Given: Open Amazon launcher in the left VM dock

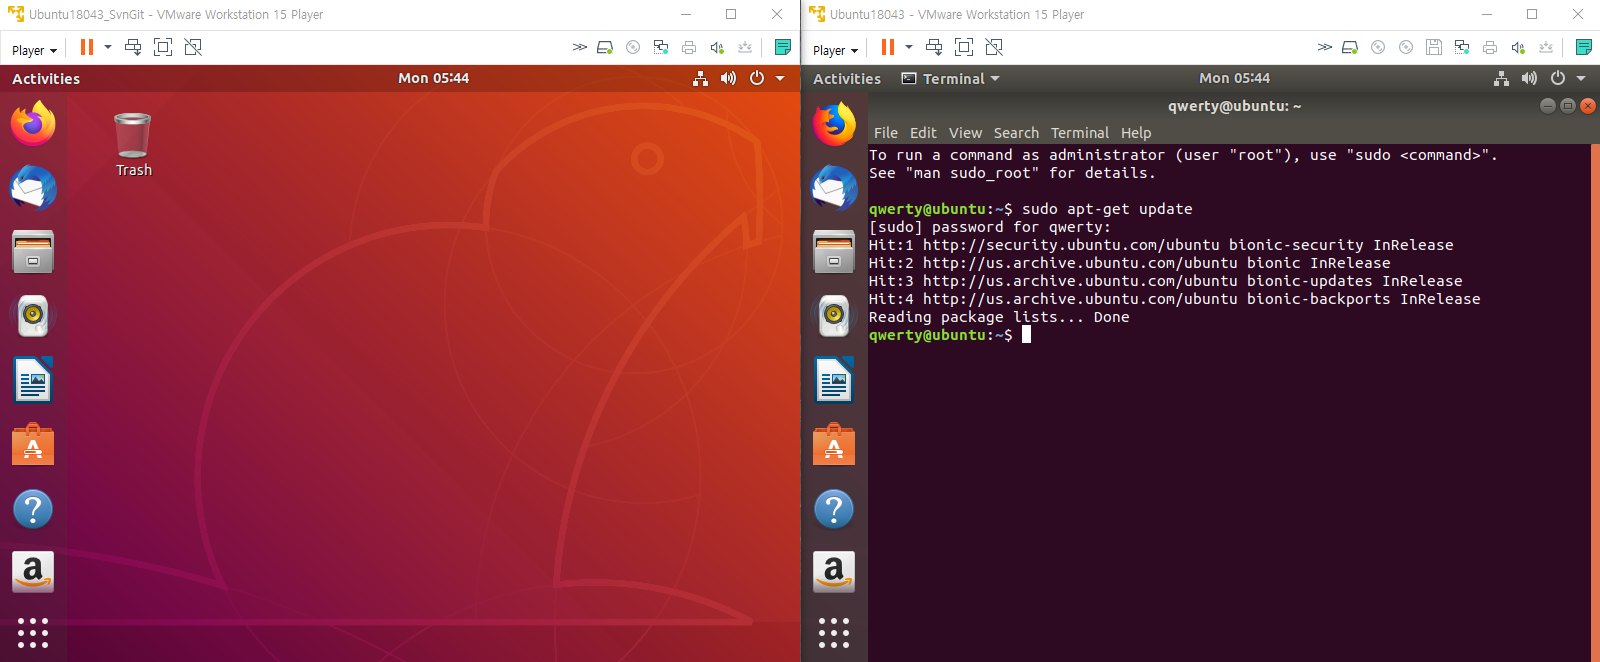Looking at the screenshot, I should pyautogui.click(x=34, y=572).
